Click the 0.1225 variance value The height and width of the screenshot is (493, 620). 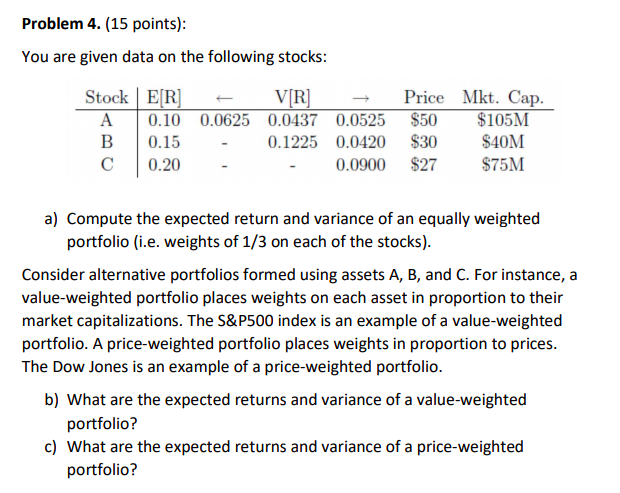coord(292,142)
